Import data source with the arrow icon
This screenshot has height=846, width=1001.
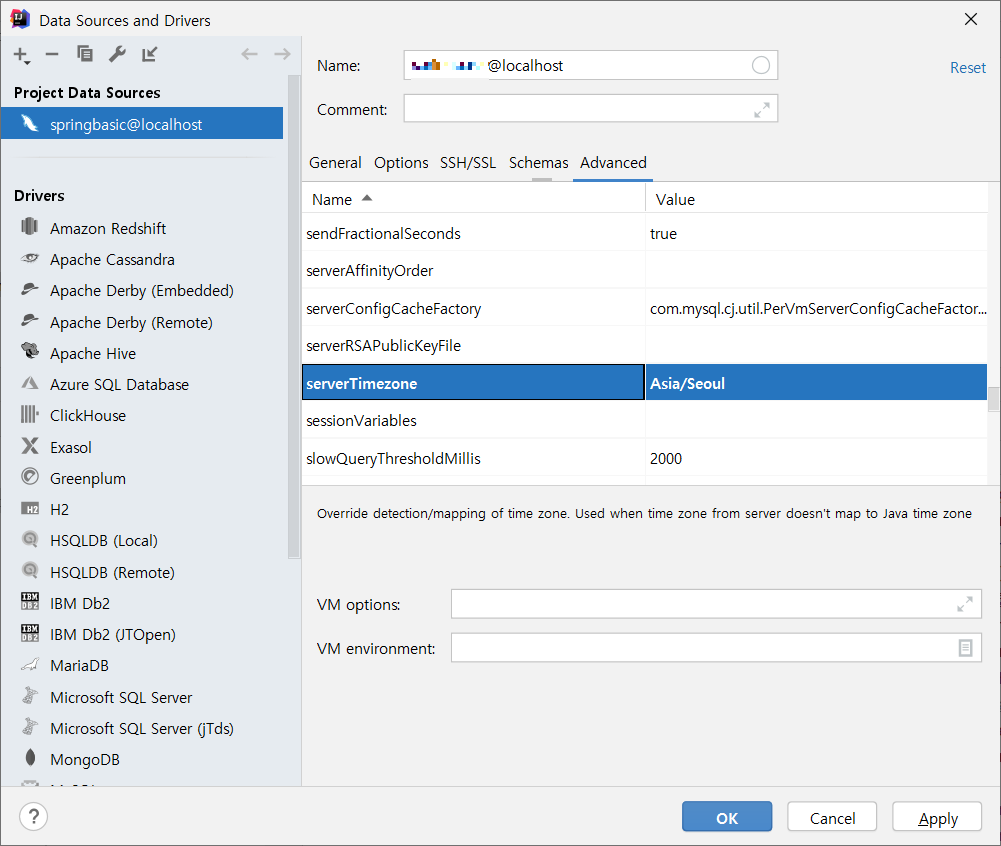[x=149, y=55]
